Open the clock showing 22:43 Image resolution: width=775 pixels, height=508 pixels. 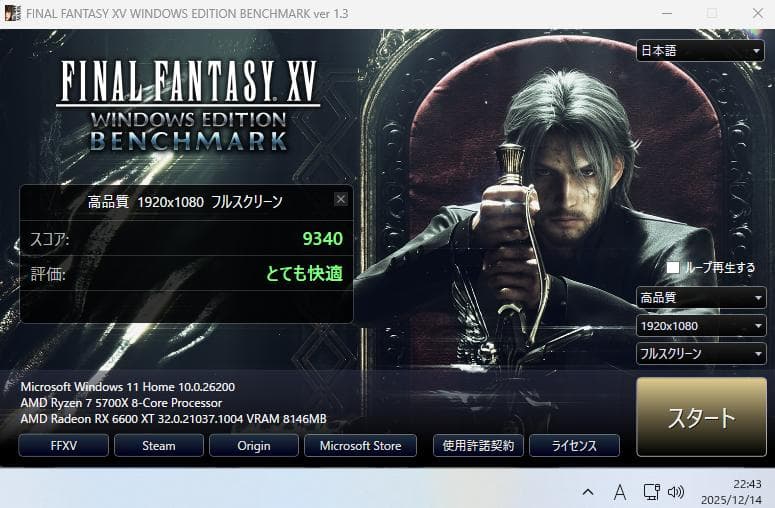[731, 492]
